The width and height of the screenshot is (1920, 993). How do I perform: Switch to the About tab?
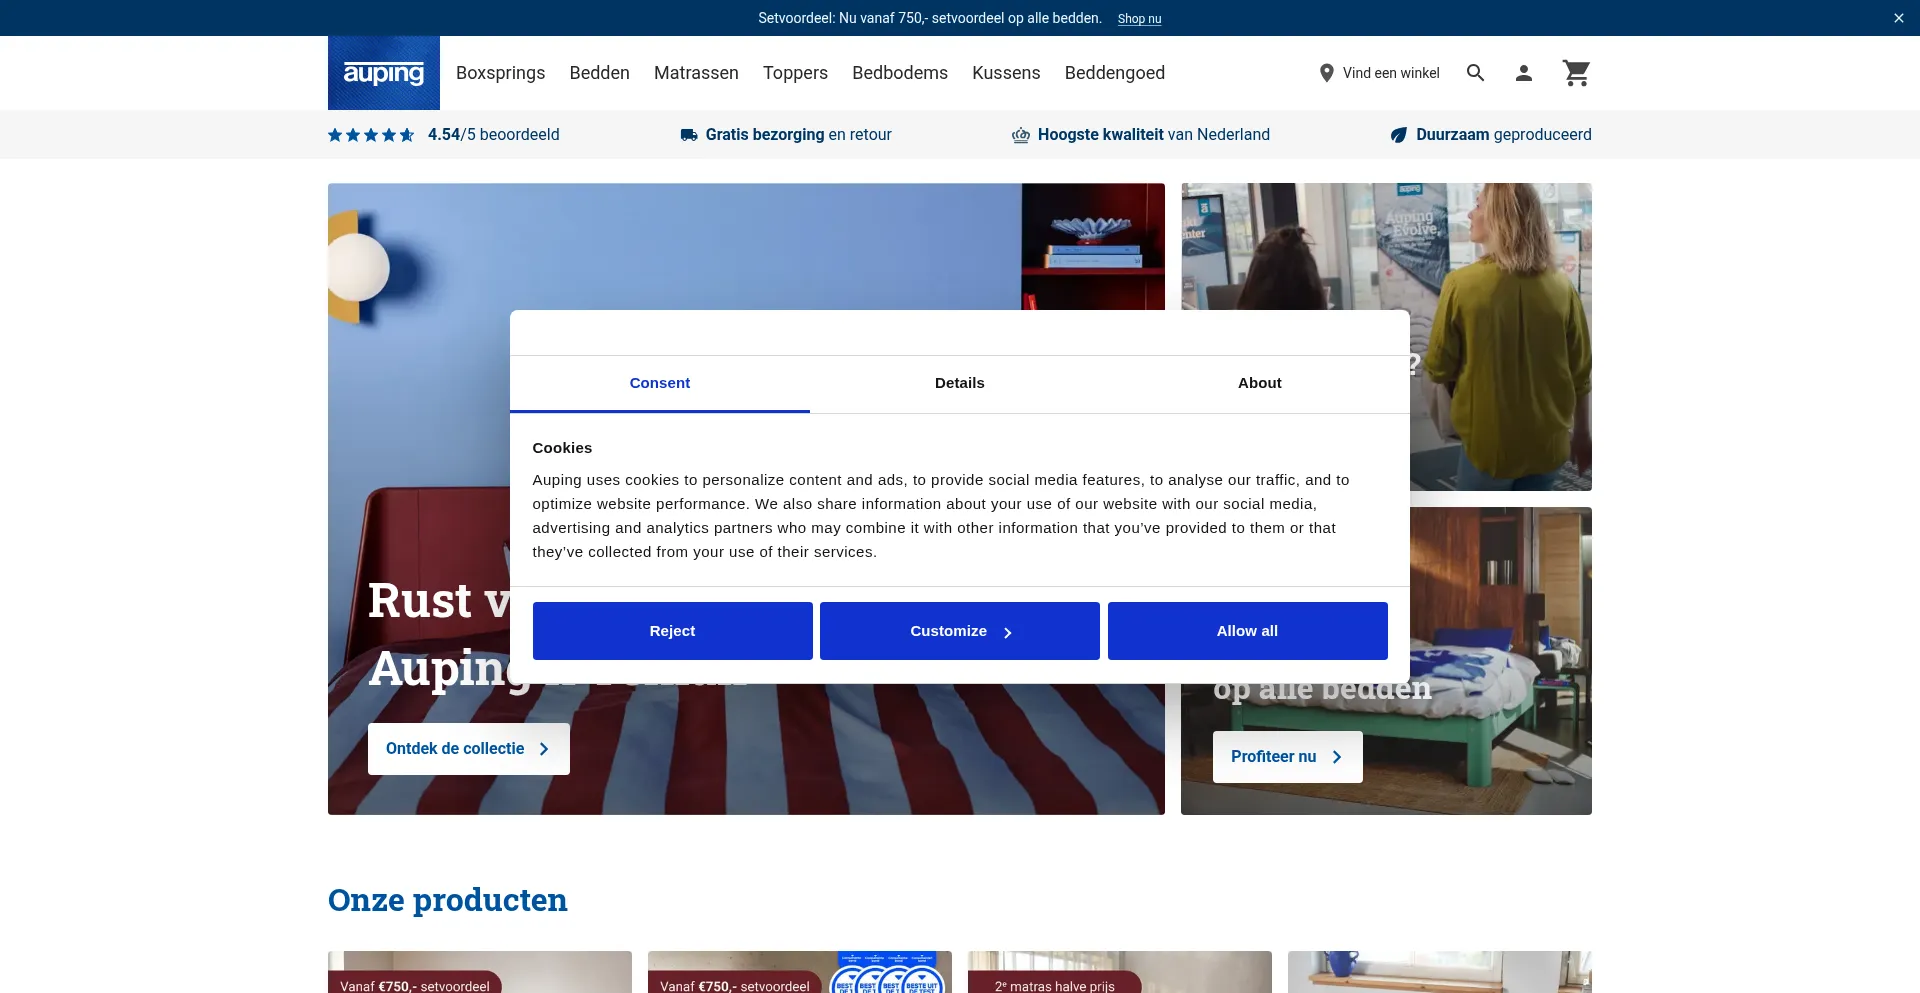pyautogui.click(x=1260, y=384)
